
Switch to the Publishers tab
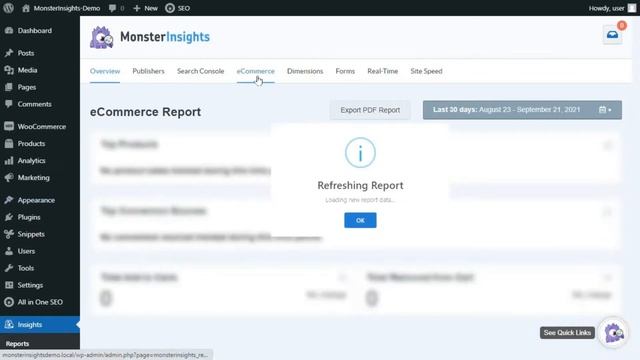(x=148, y=71)
